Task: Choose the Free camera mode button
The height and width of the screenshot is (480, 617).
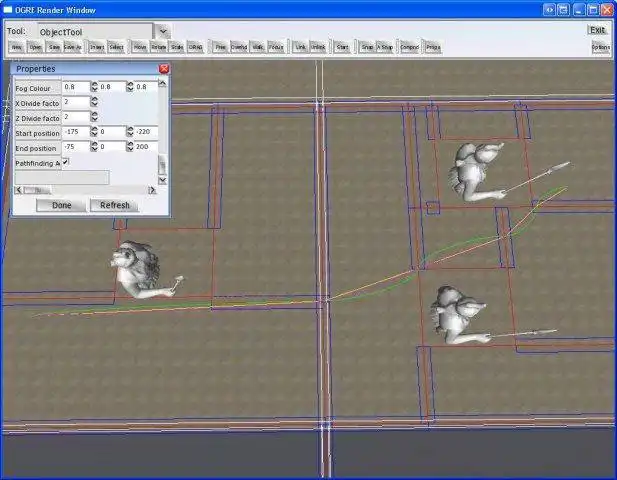Action: pyautogui.click(x=220, y=47)
